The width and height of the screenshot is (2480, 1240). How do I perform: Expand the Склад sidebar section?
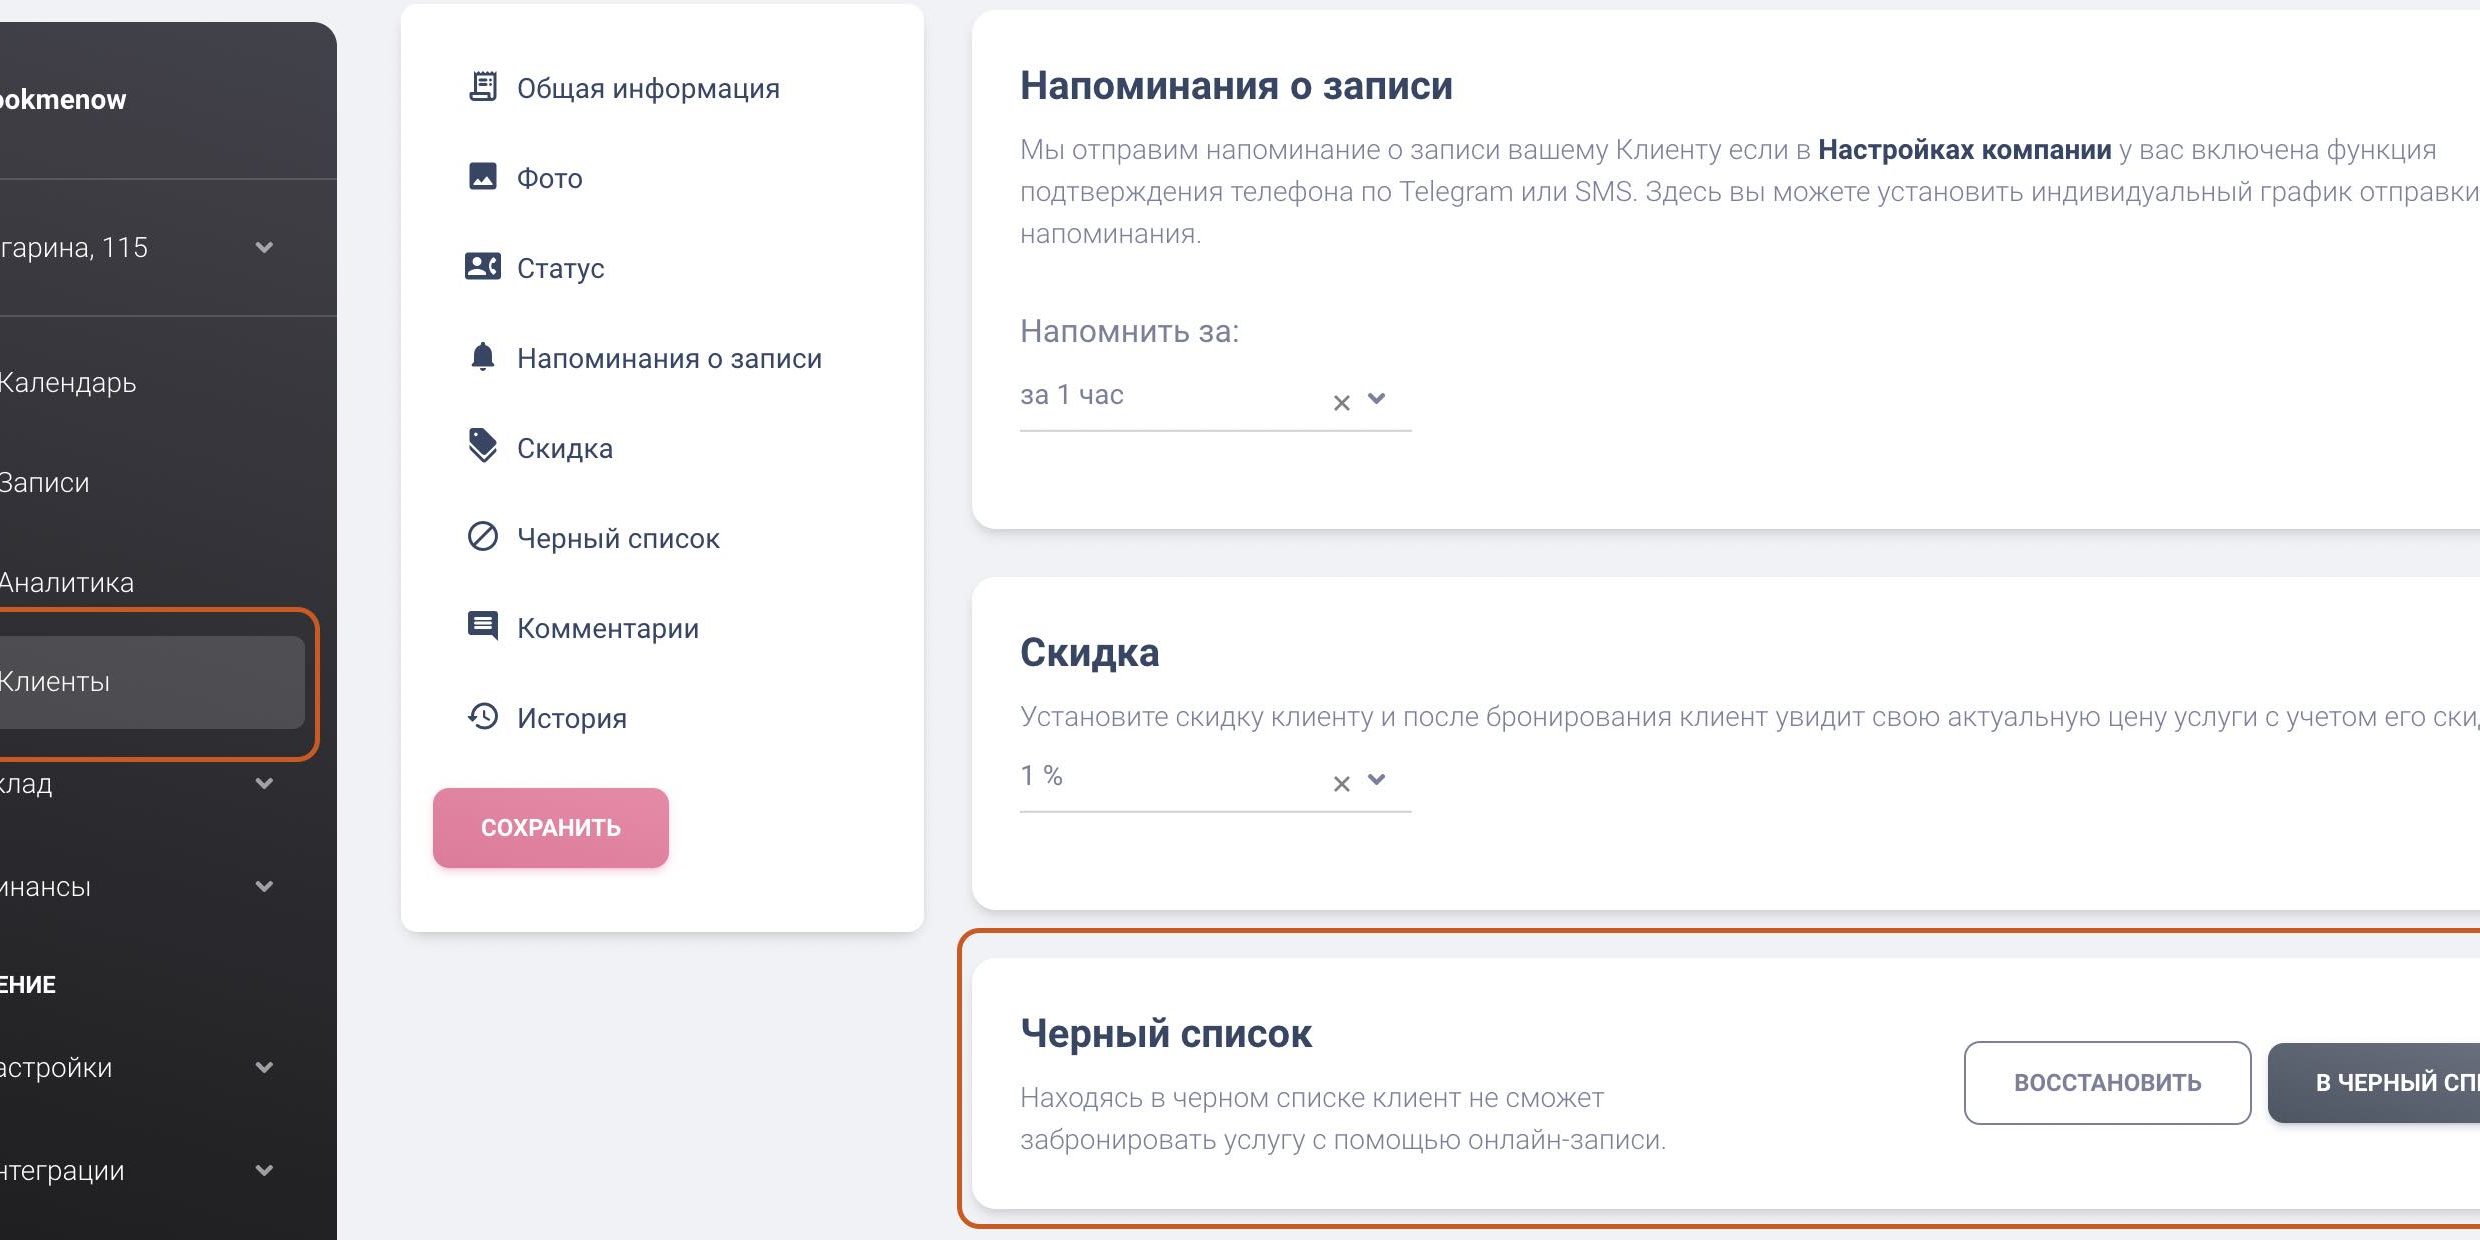[264, 783]
